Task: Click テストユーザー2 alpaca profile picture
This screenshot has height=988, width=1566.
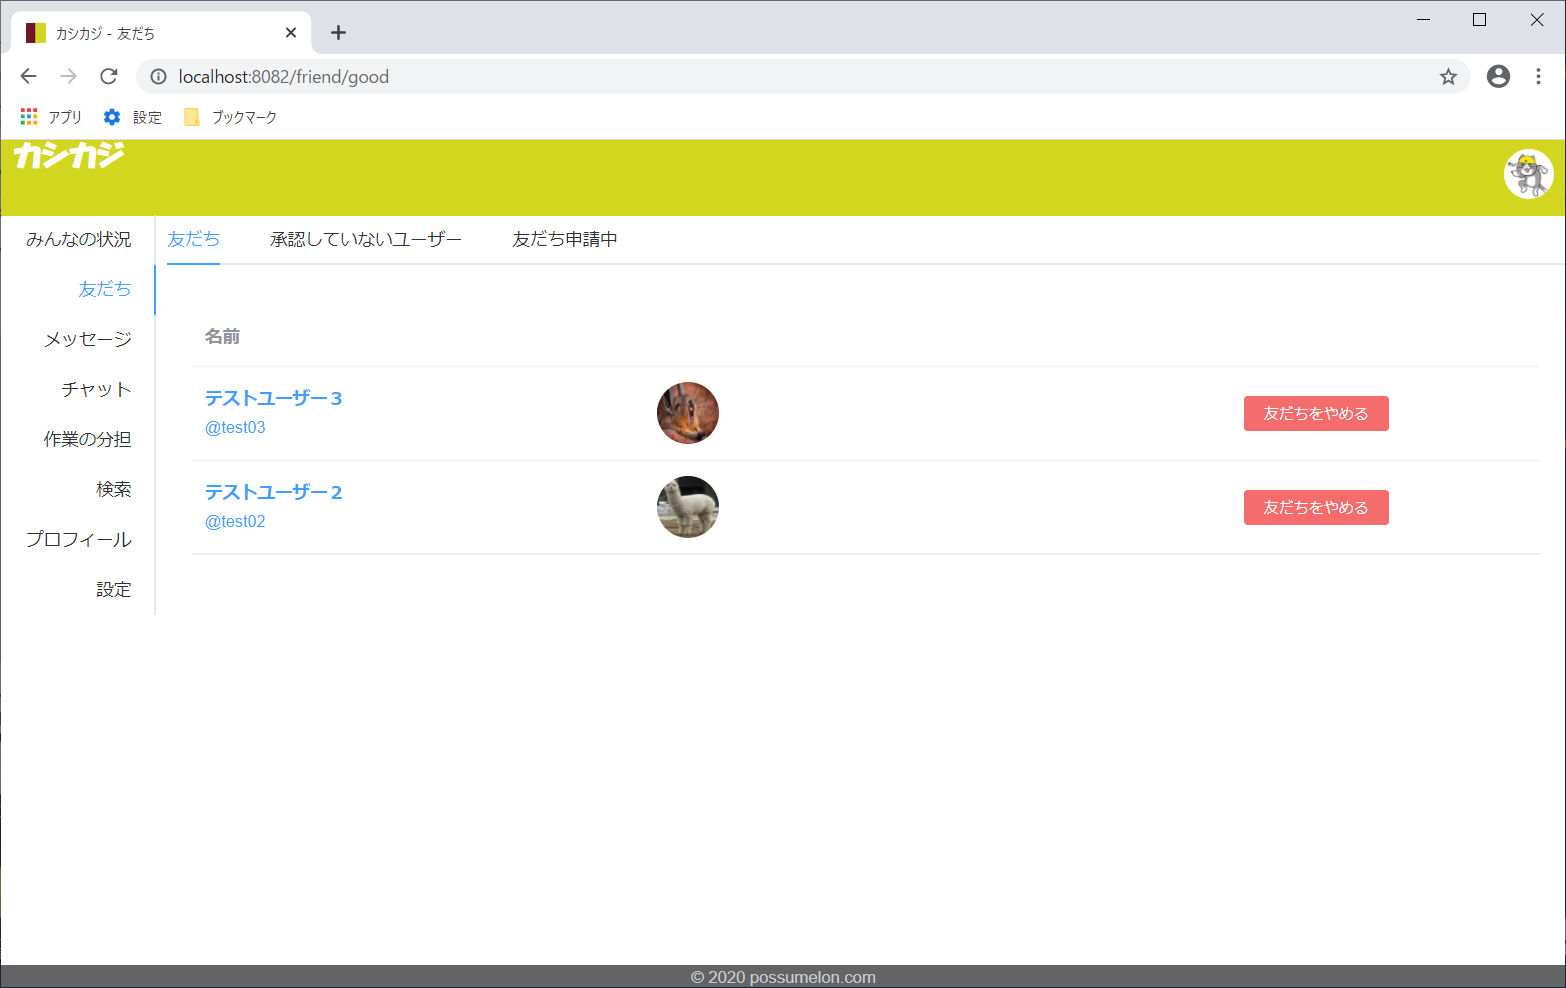Action: pyautogui.click(x=688, y=507)
